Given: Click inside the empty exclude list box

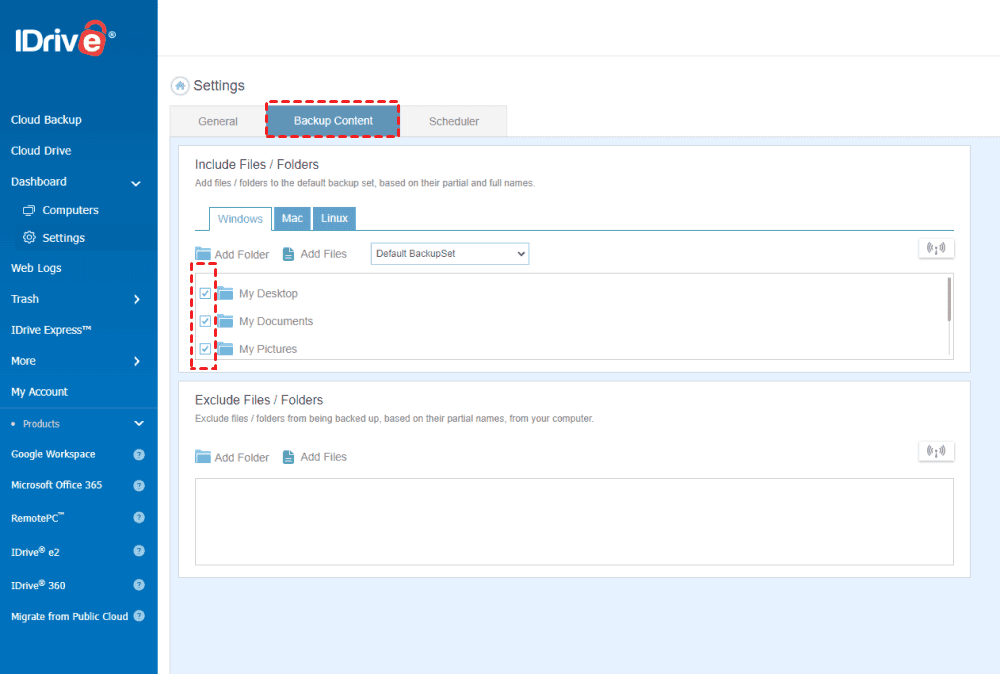Looking at the screenshot, I should (x=574, y=522).
